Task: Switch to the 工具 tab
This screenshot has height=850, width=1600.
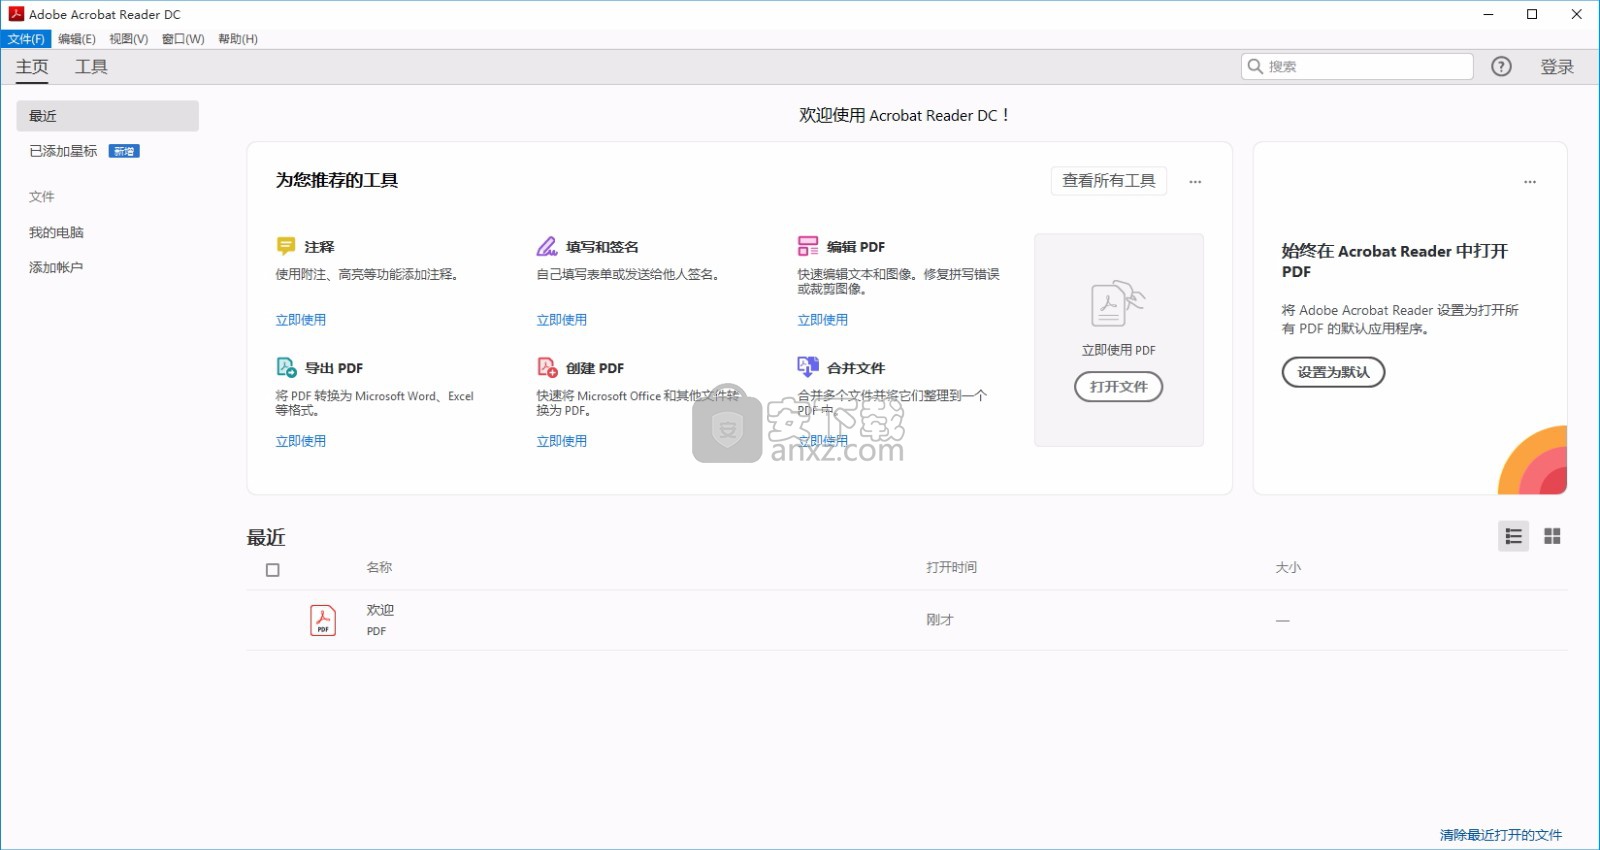Action: pyautogui.click(x=91, y=67)
